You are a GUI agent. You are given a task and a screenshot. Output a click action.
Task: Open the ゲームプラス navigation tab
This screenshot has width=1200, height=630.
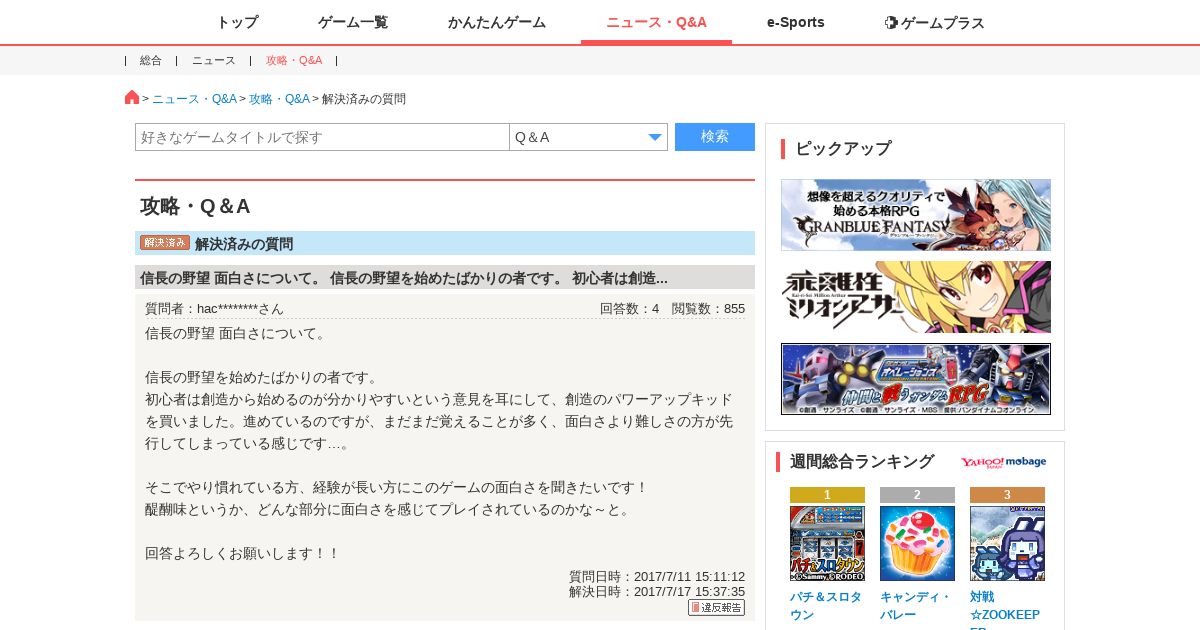pos(935,22)
